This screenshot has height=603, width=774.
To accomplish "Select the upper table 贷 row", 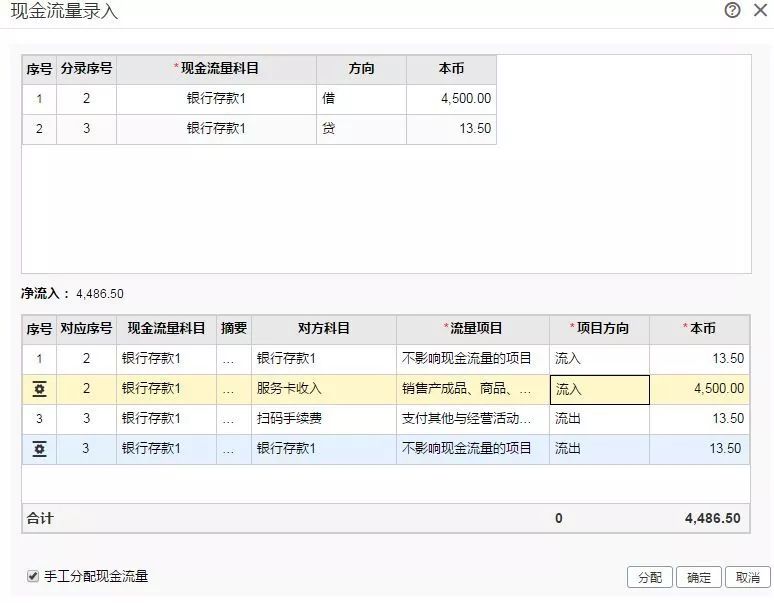I will (258, 129).
